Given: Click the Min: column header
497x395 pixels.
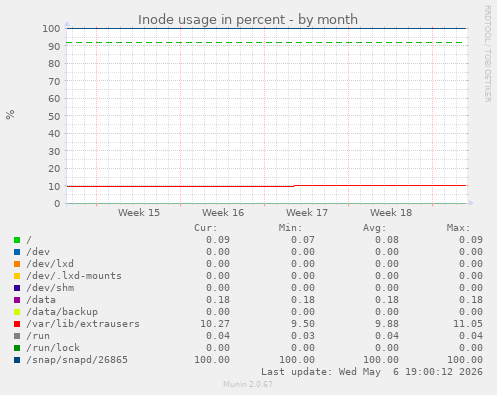Looking at the screenshot, I should click(x=290, y=228).
